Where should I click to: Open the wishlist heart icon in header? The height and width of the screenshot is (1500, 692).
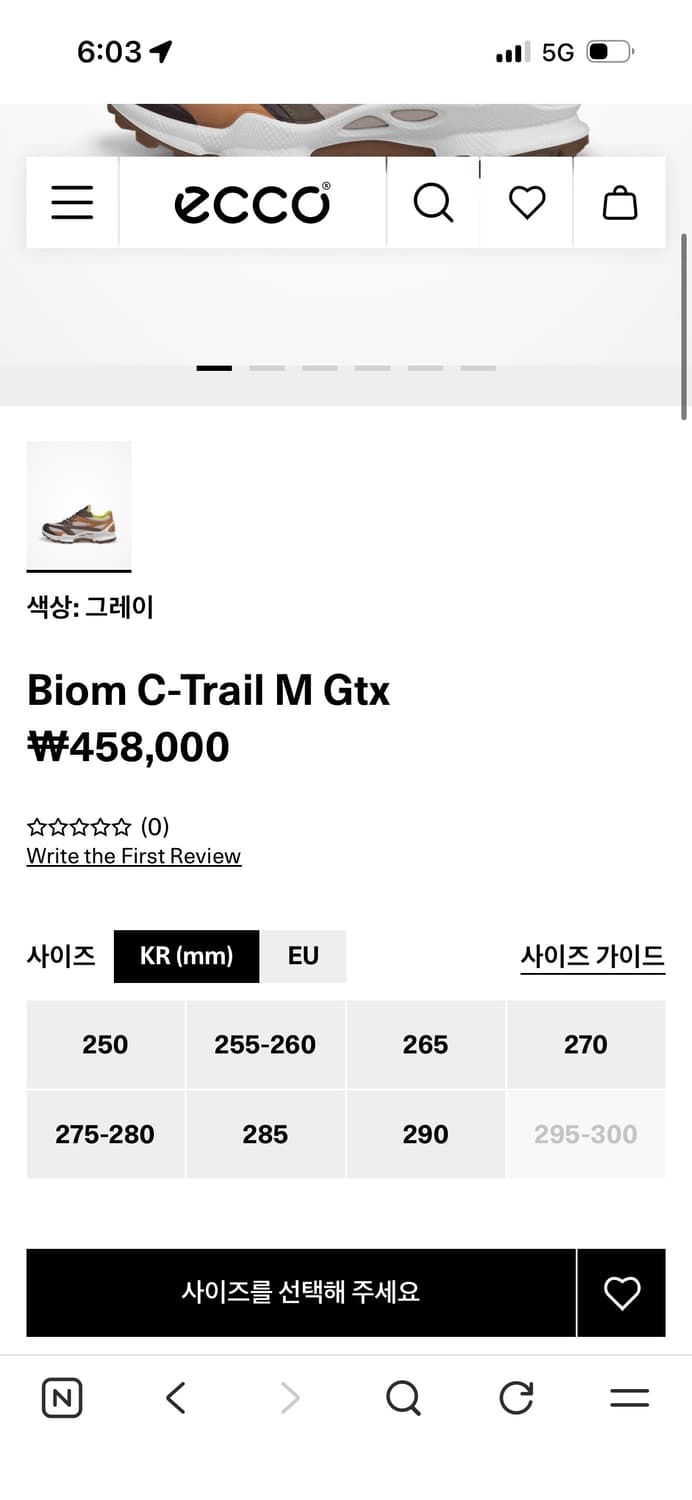point(526,201)
